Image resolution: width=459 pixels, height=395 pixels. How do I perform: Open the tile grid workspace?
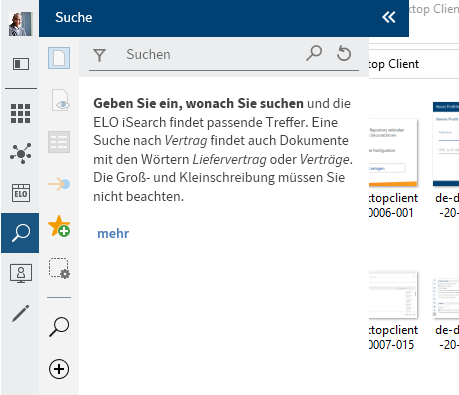[21, 113]
